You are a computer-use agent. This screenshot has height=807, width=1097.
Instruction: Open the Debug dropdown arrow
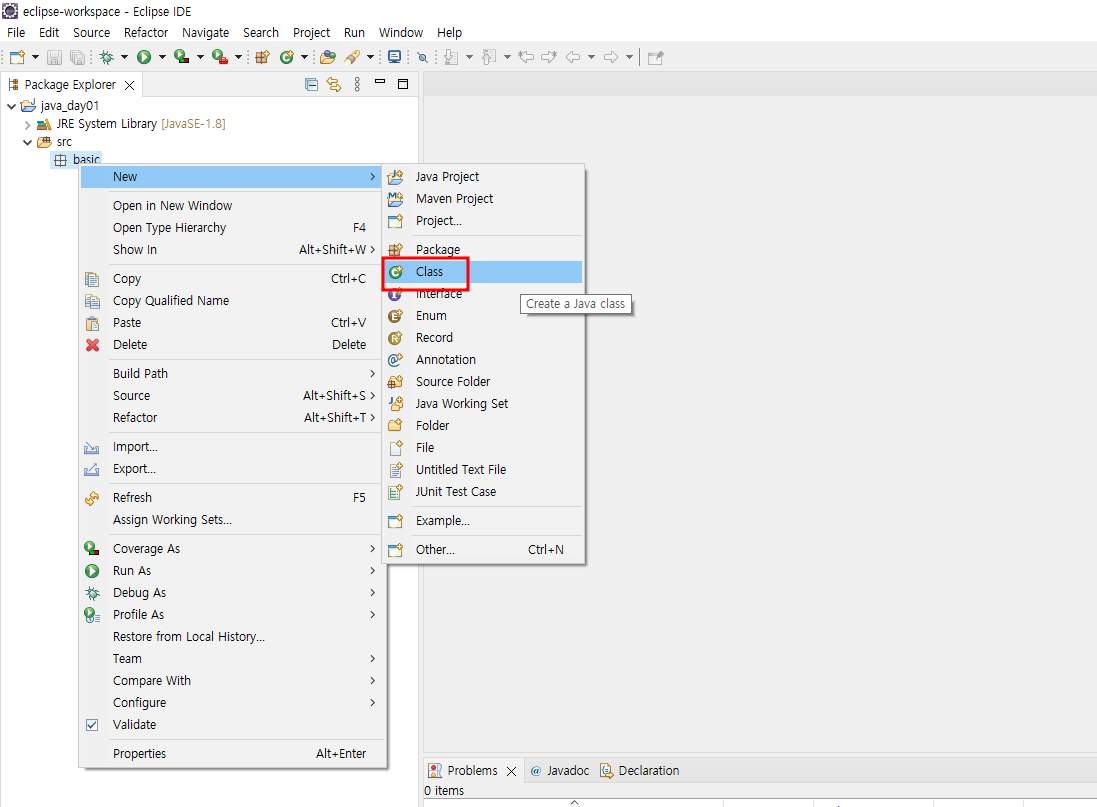[x=124, y=57]
